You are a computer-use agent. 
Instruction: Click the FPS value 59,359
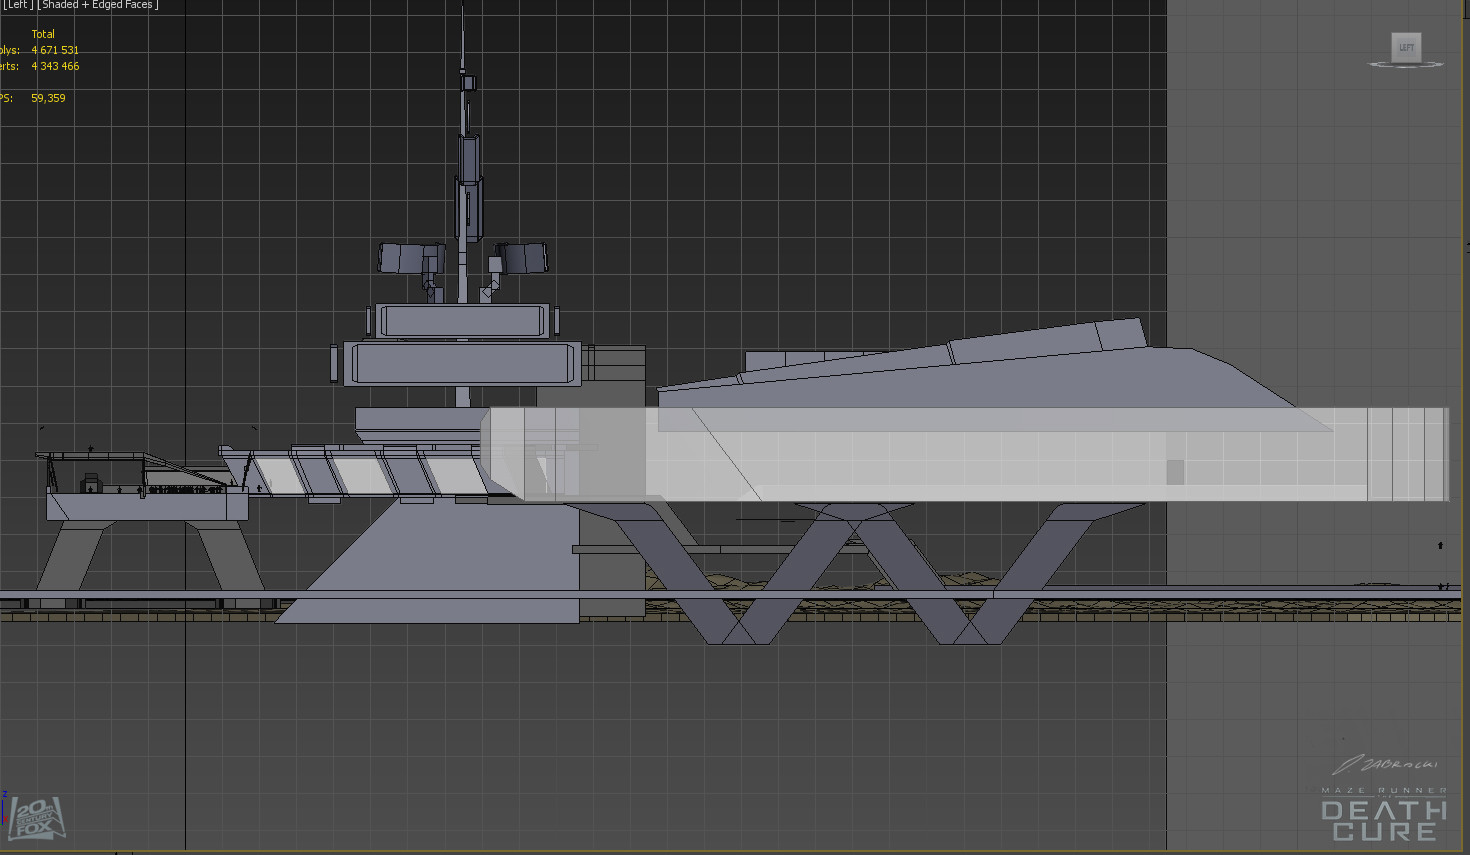[48, 98]
